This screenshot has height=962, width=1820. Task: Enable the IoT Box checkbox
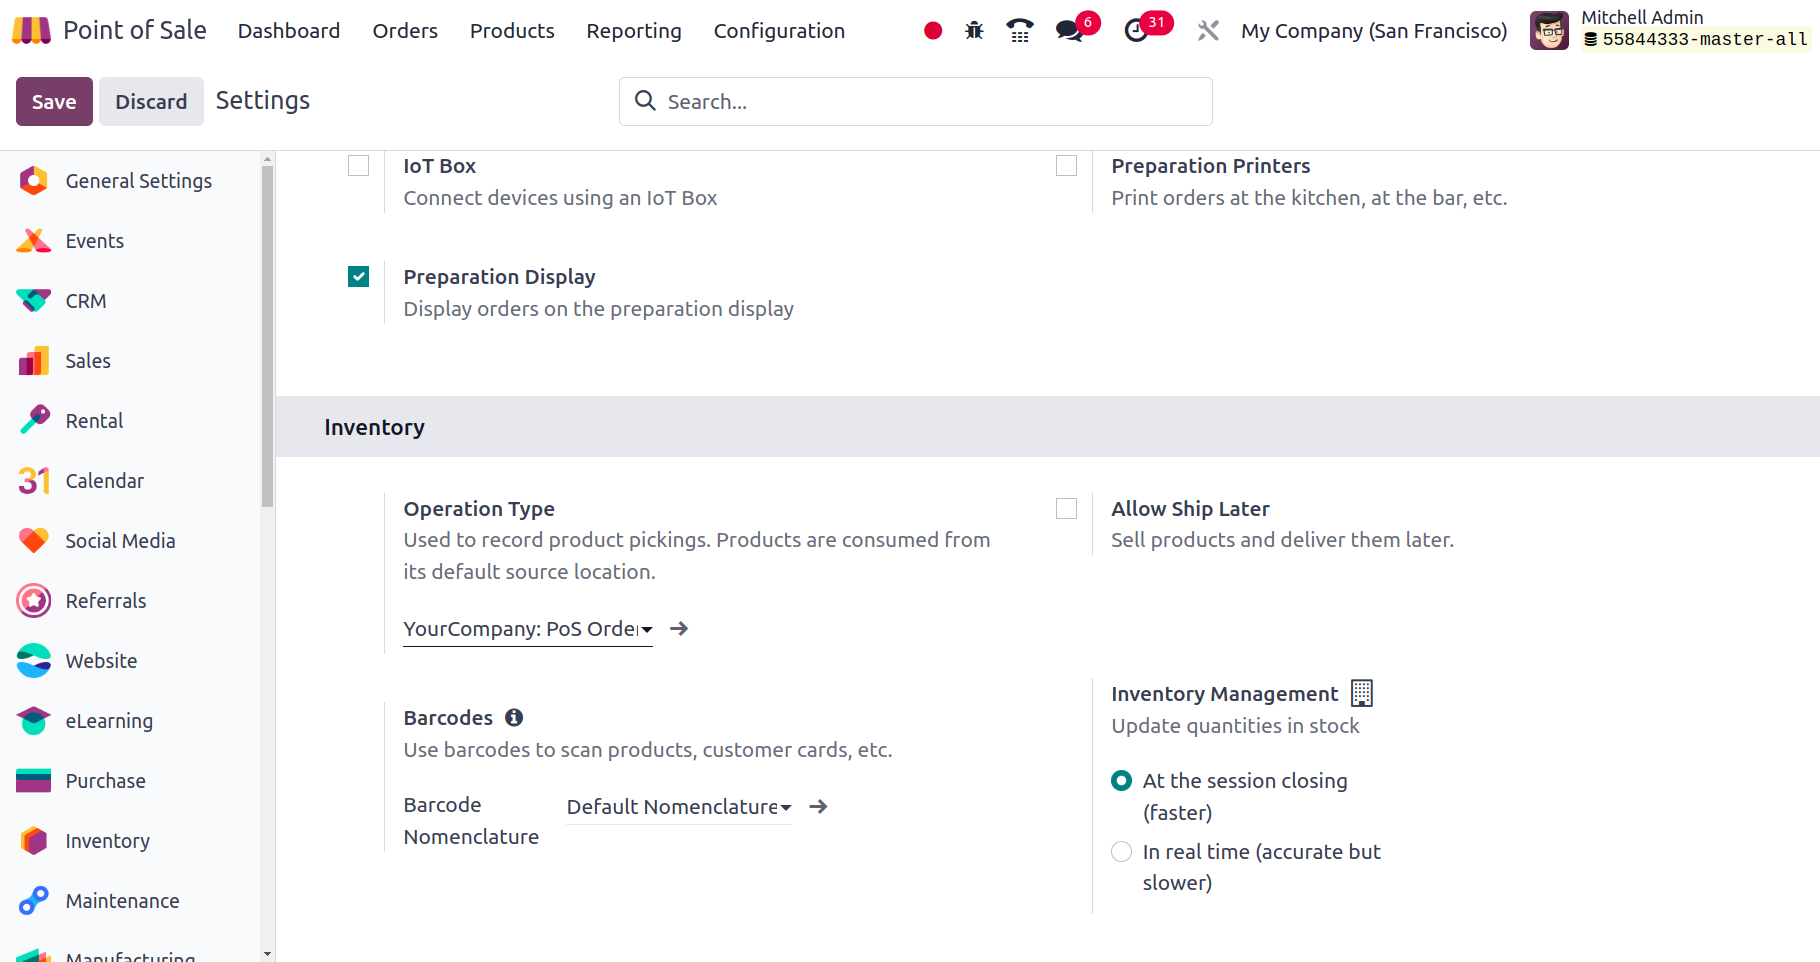click(x=358, y=166)
